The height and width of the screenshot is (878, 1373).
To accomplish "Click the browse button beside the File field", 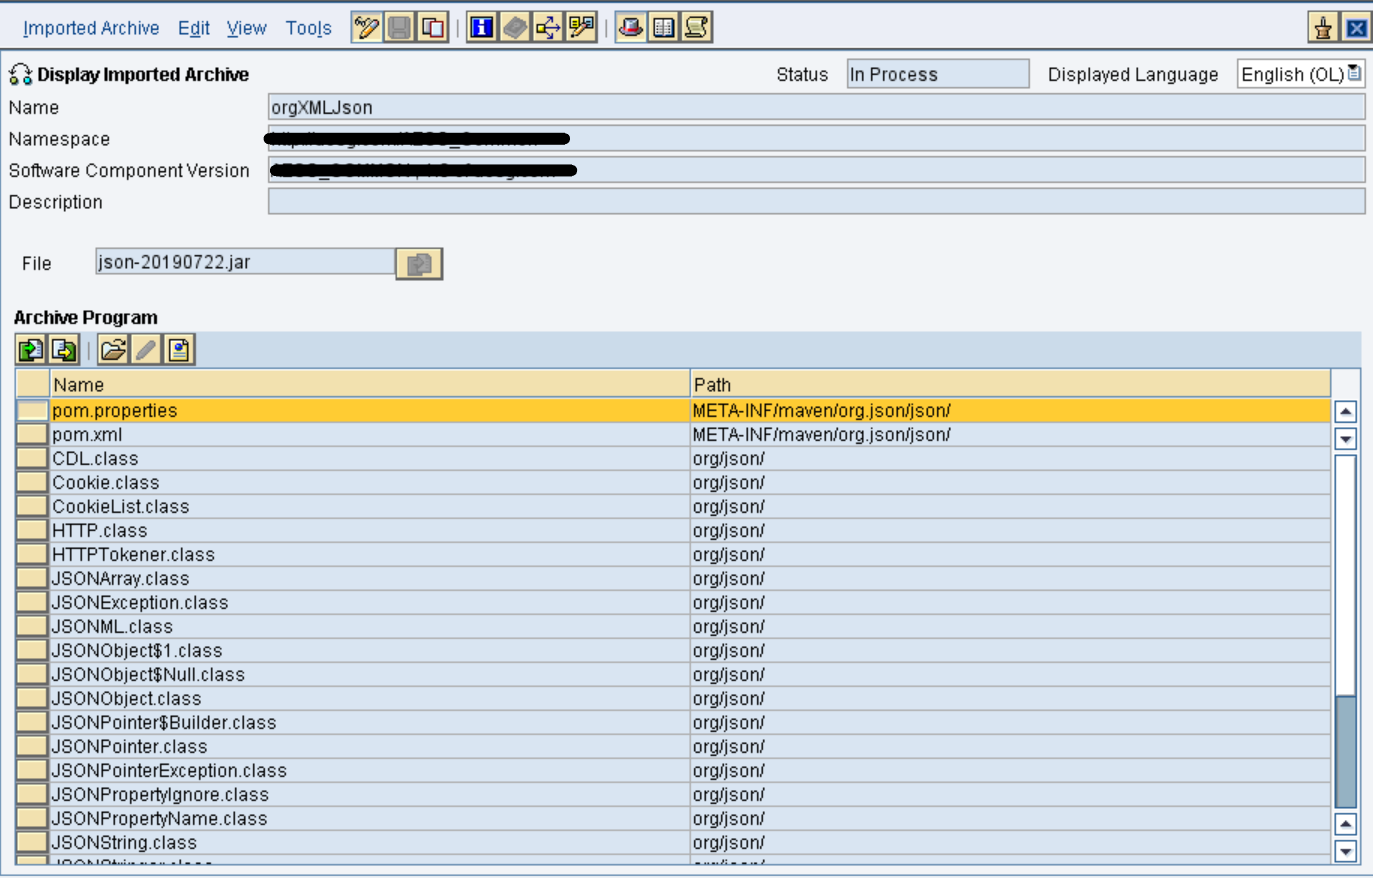I will coord(419,264).
